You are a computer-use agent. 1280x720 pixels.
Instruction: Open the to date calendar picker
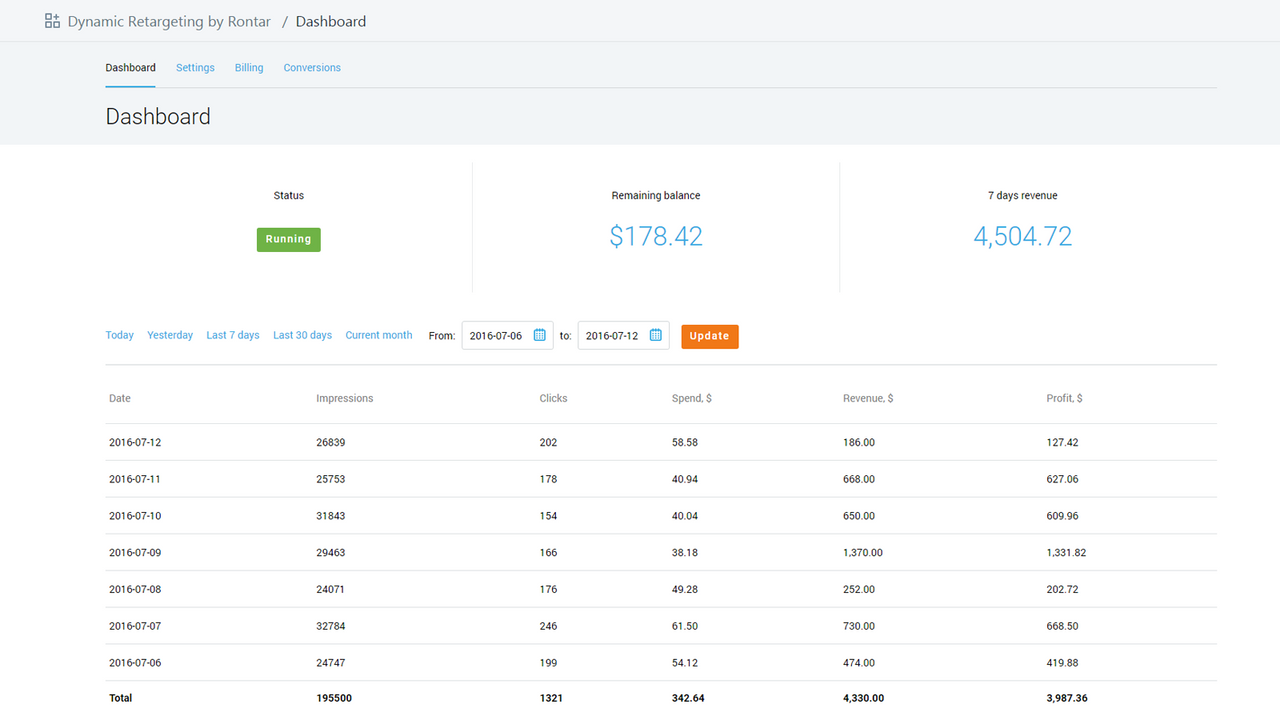[x=657, y=336]
